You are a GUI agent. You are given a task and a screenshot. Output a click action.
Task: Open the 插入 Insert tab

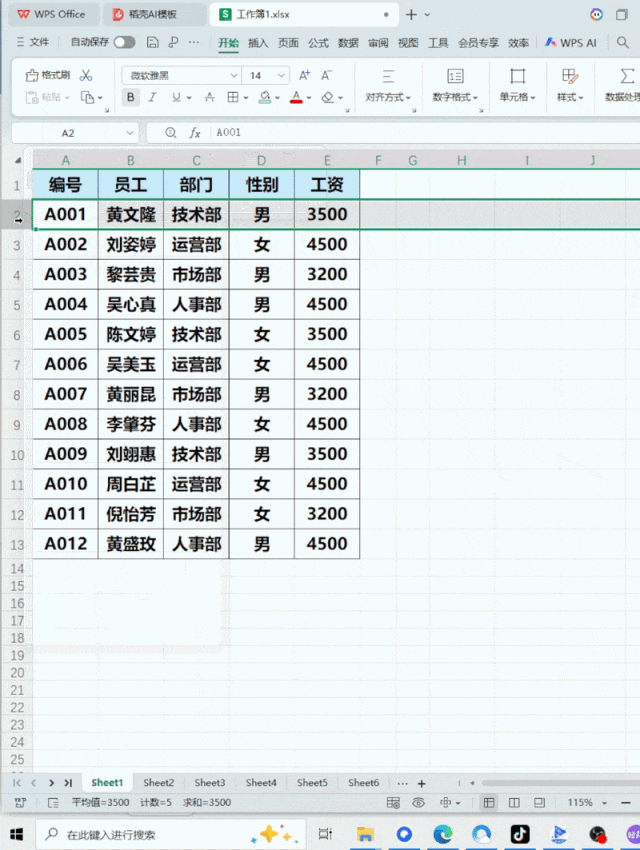point(258,43)
